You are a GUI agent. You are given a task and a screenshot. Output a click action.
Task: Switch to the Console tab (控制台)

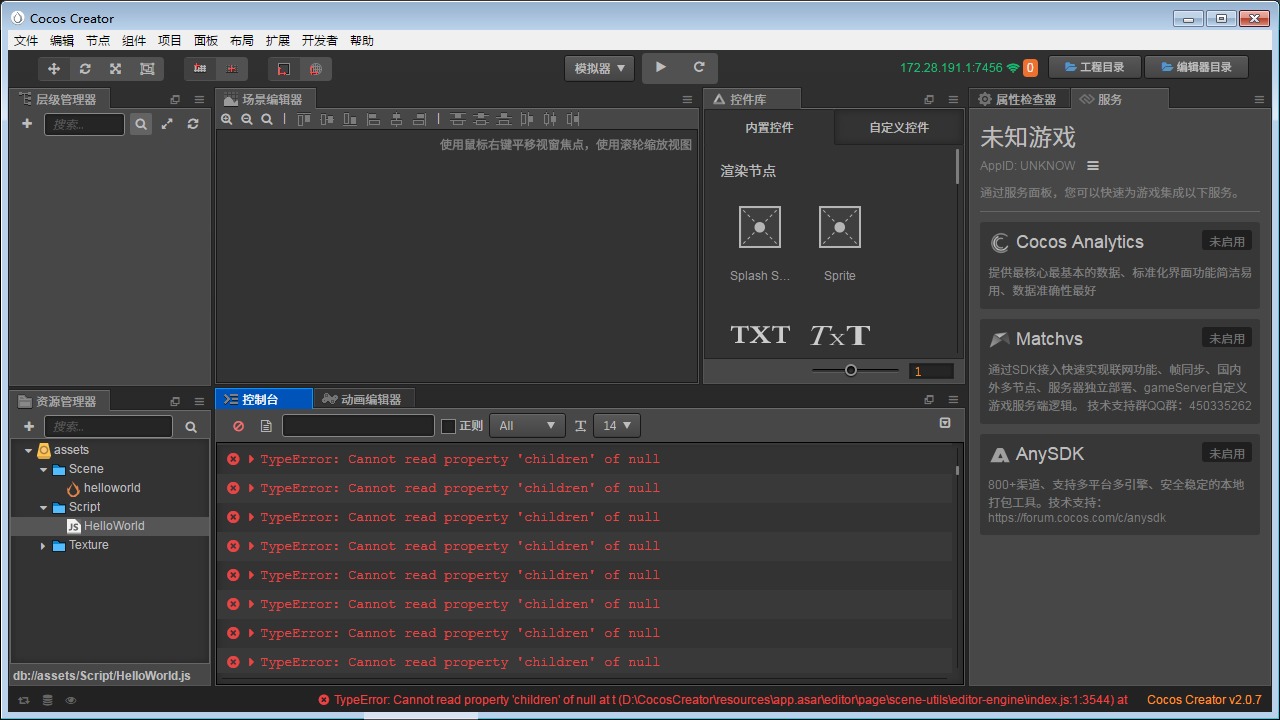(264, 399)
